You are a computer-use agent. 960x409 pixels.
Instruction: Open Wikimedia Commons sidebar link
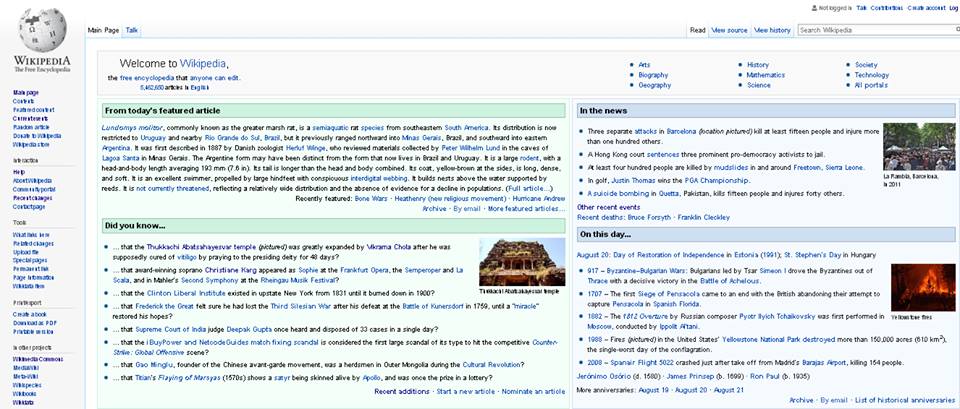click(x=38, y=359)
